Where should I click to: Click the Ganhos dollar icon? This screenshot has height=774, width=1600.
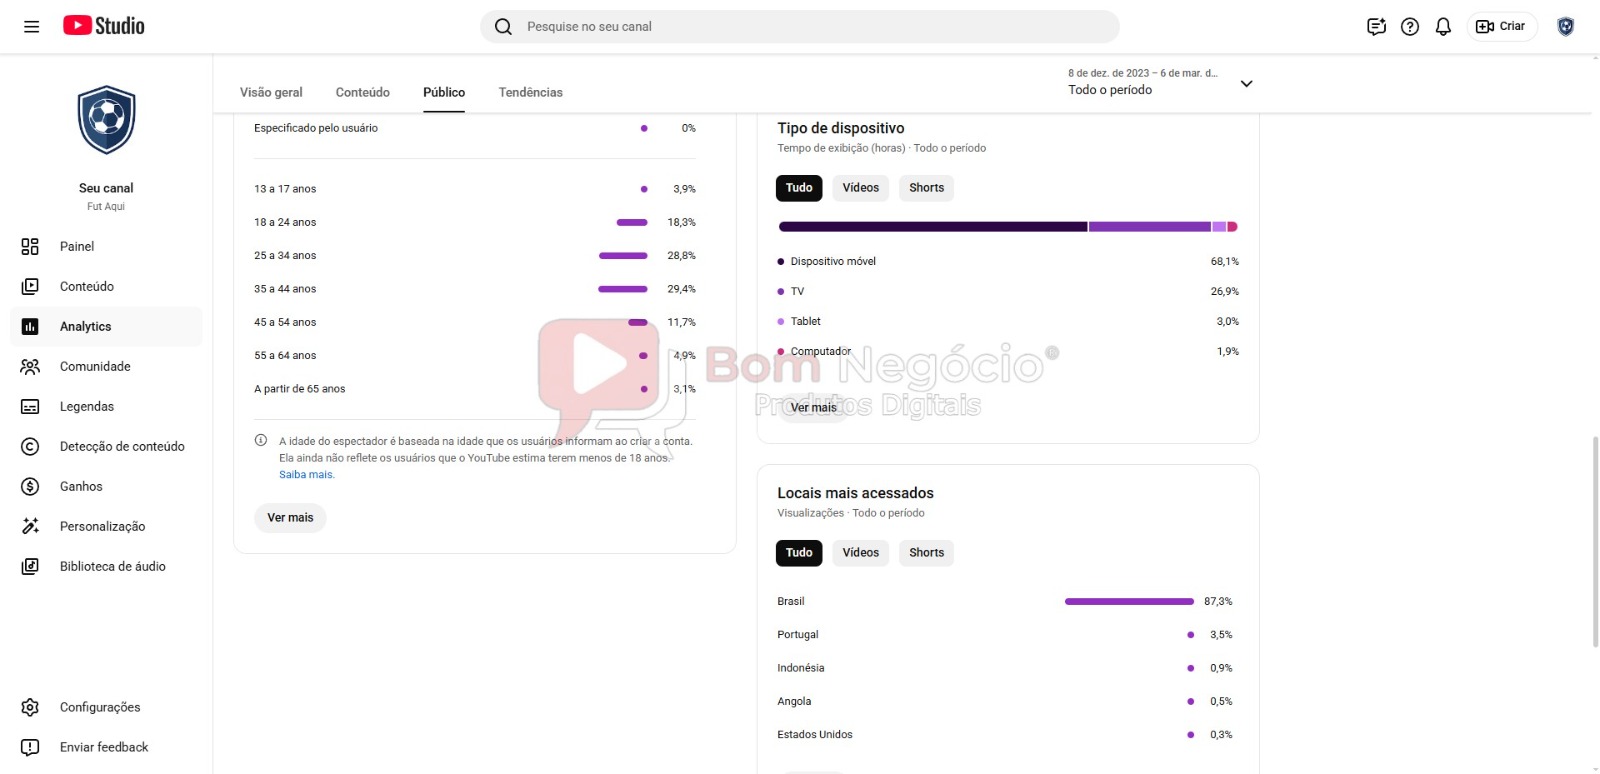coord(30,487)
